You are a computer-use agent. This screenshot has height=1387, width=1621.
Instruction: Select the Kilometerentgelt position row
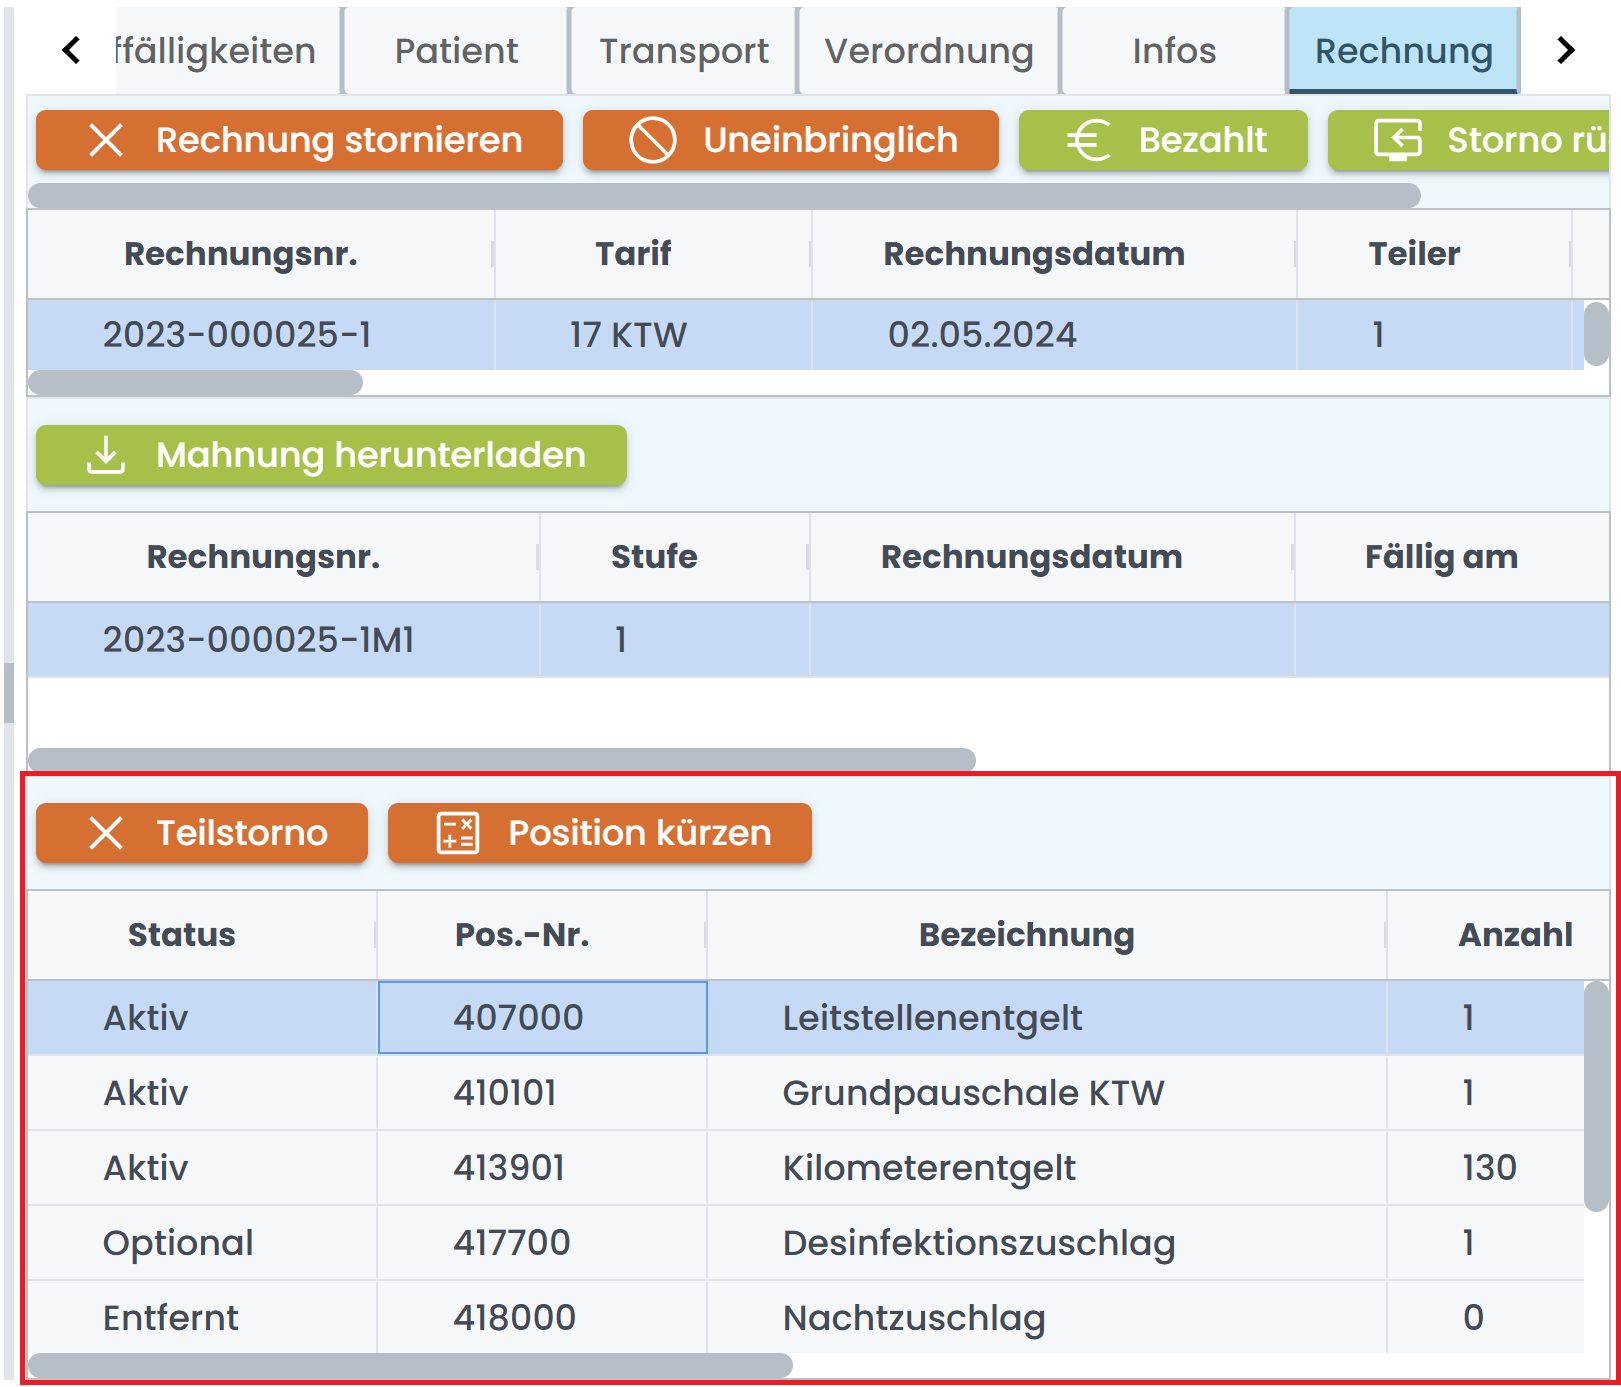(x=928, y=1168)
